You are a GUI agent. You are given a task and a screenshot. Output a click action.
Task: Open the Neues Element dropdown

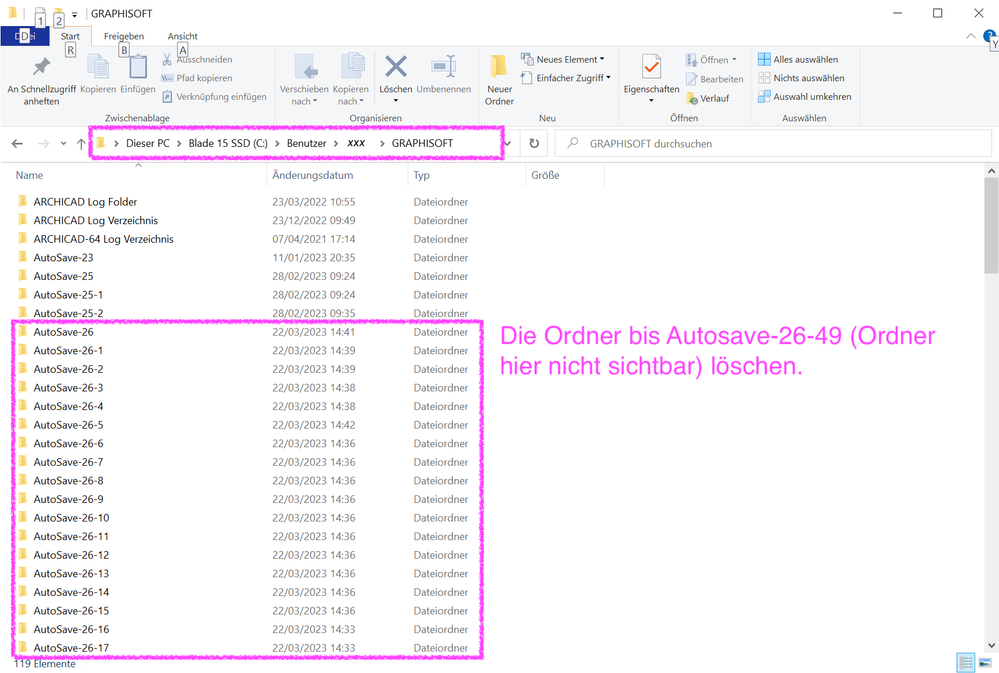(563, 59)
